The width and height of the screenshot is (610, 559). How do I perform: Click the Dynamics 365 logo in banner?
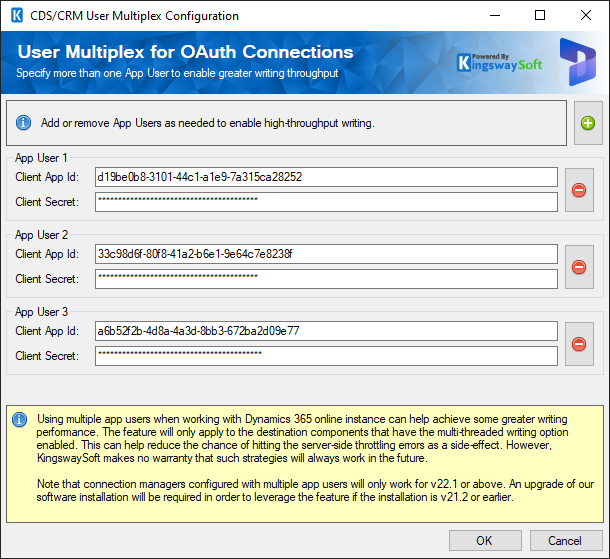[x=578, y=62]
